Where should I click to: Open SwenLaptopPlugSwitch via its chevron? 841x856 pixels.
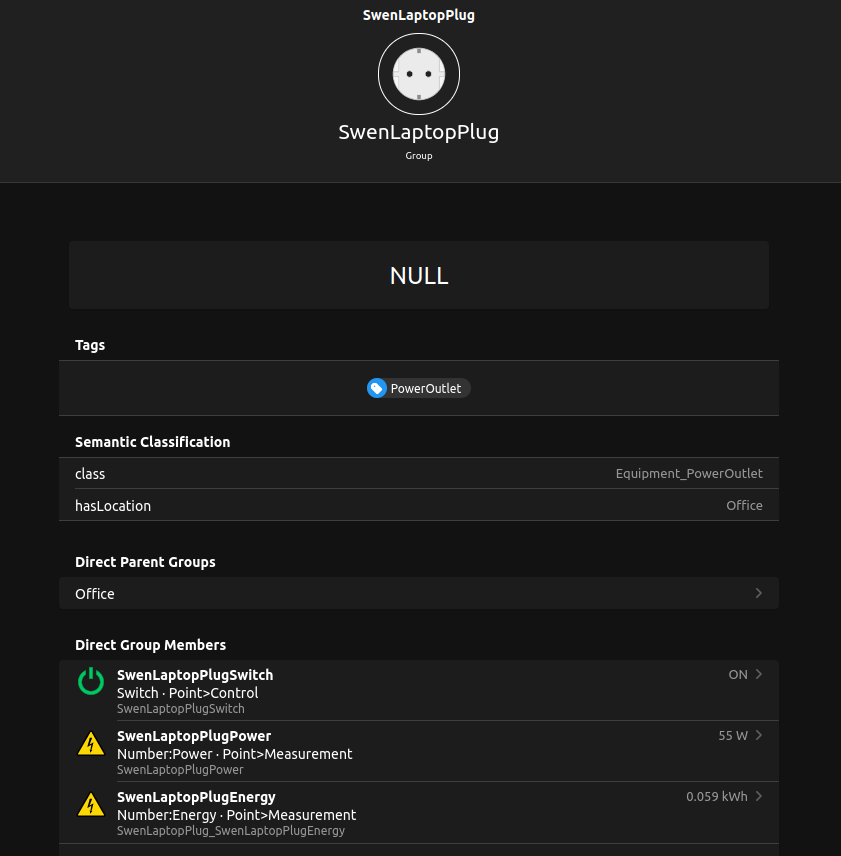pos(759,674)
